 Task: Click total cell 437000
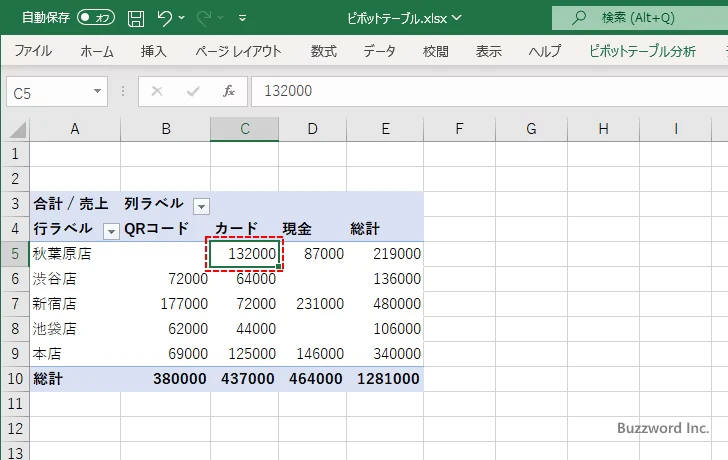tap(245, 379)
